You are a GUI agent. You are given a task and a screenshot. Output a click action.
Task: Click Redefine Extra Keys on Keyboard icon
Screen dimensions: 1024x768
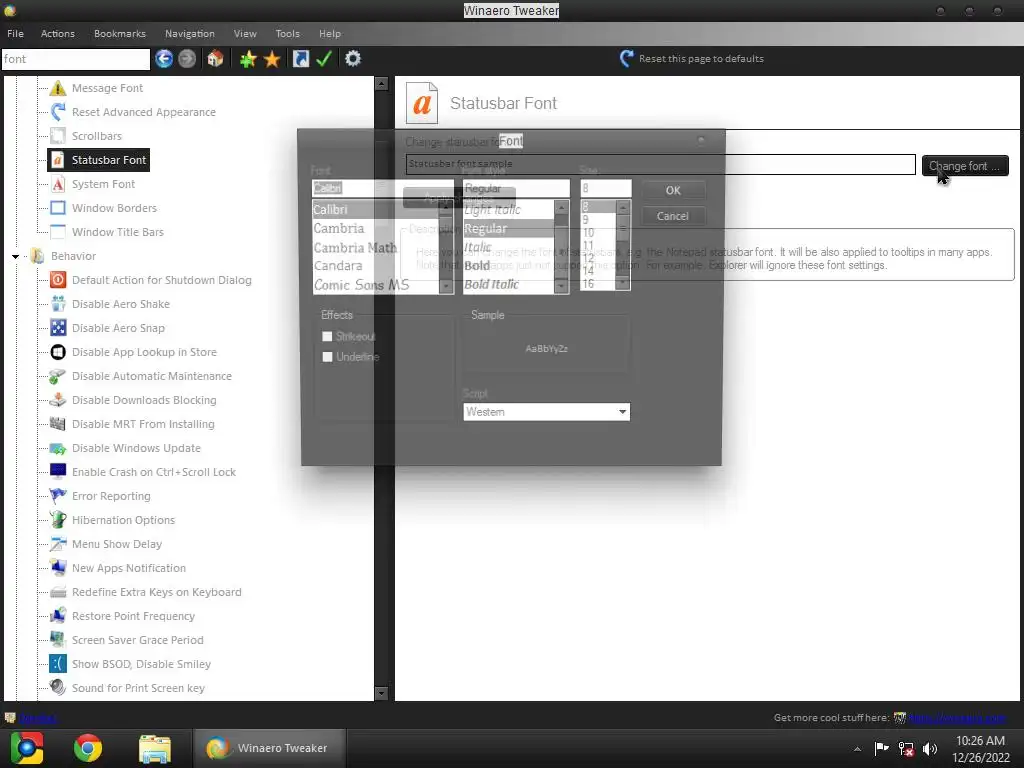pos(58,592)
